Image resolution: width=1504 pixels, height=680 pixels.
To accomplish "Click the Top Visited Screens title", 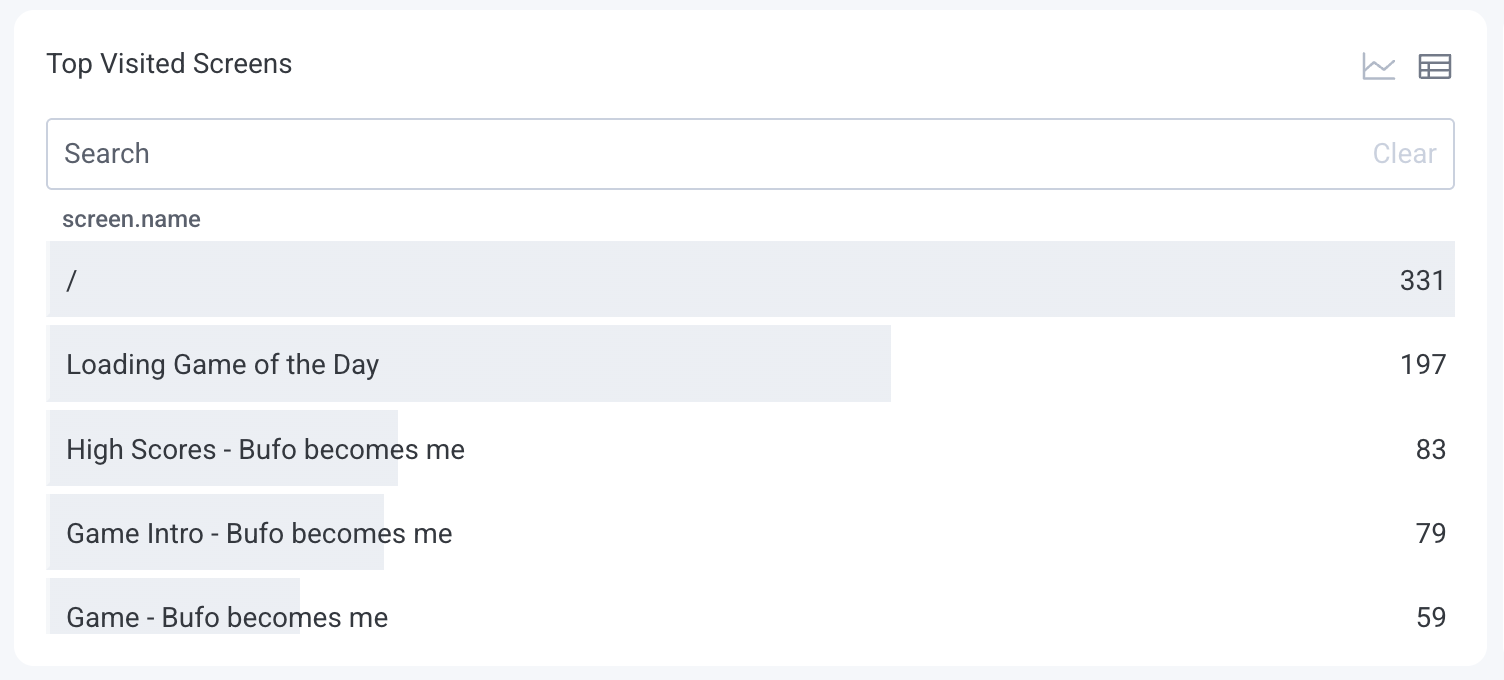I will (x=169, y=63).
